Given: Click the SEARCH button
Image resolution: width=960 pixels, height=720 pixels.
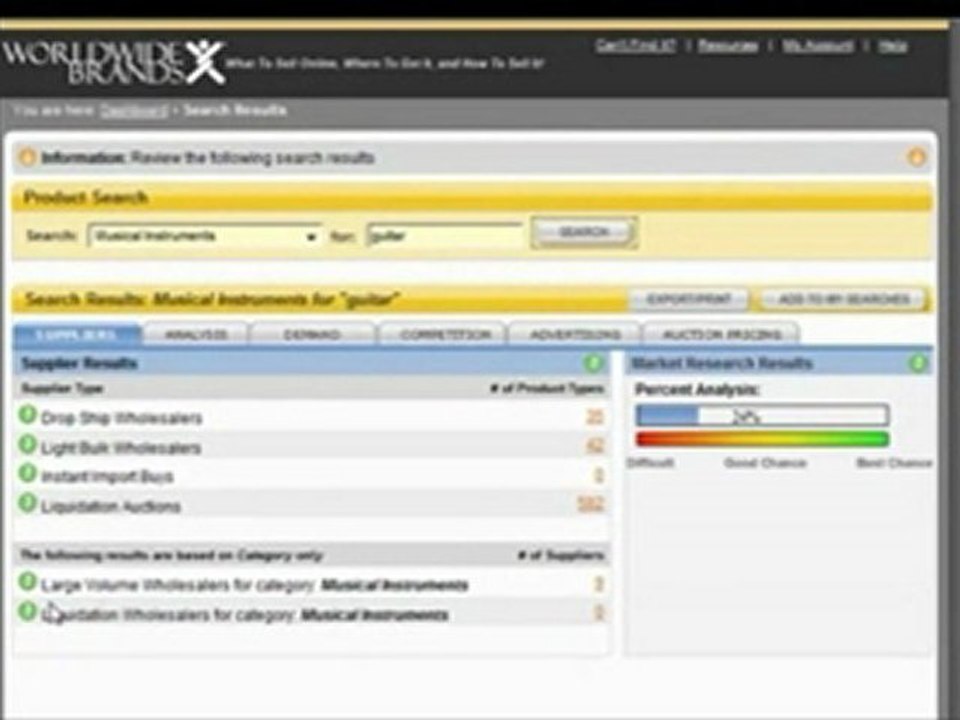Looking at the screenshot, I should point(583,233).
